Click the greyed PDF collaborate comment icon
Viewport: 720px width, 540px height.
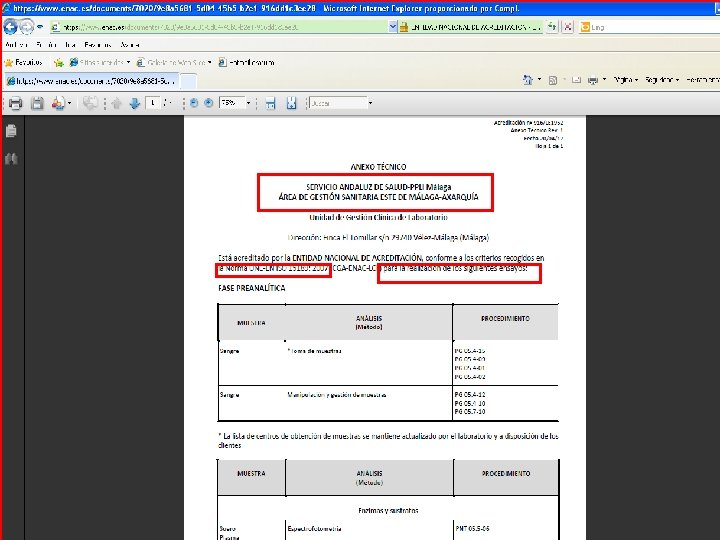(x=90, y=103)
